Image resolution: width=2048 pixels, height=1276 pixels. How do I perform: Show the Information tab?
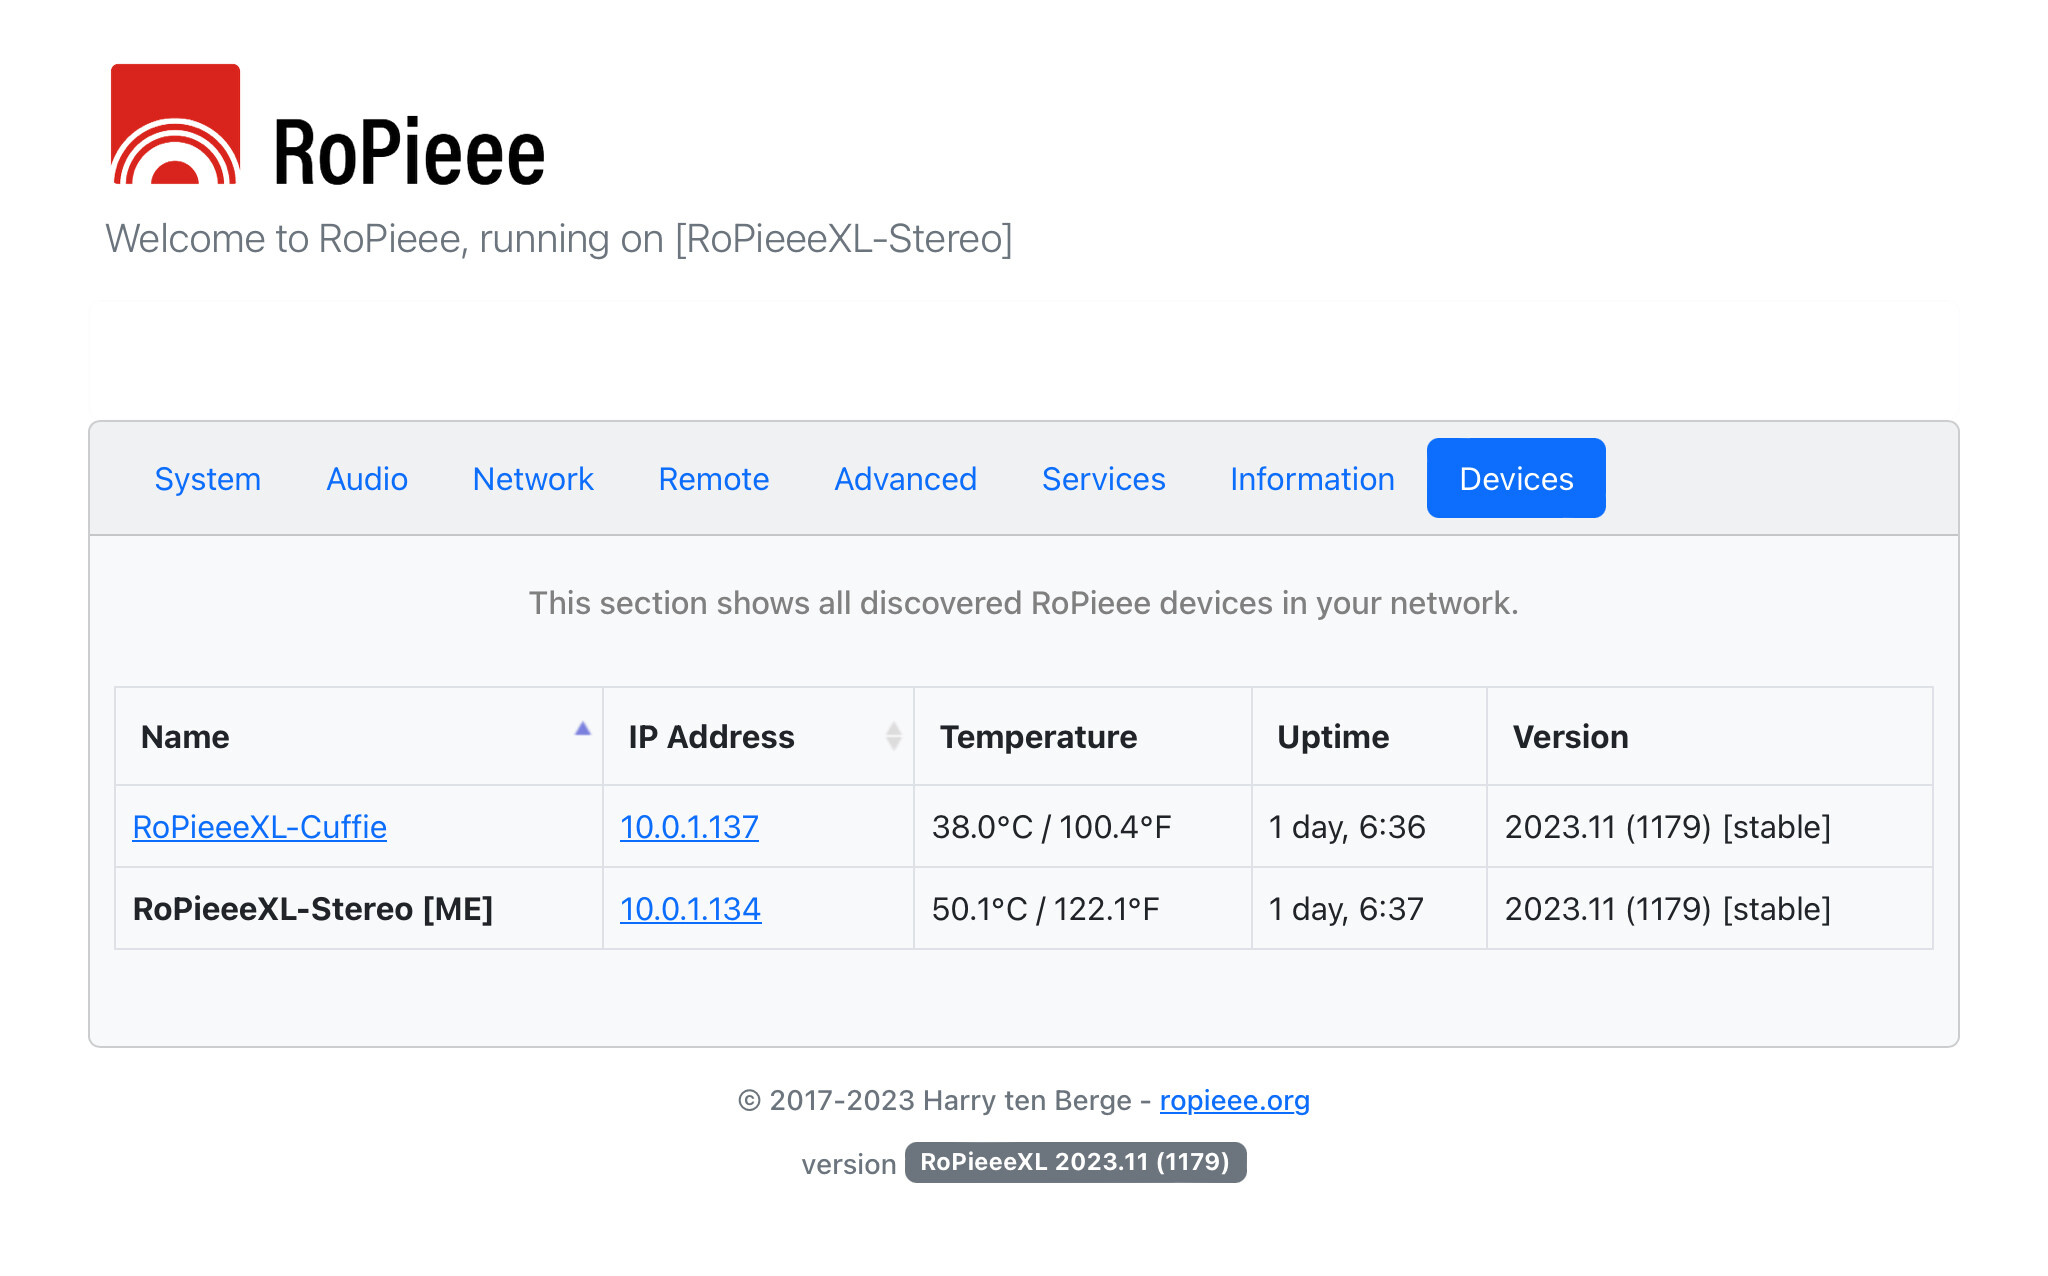click(1312, 479)
